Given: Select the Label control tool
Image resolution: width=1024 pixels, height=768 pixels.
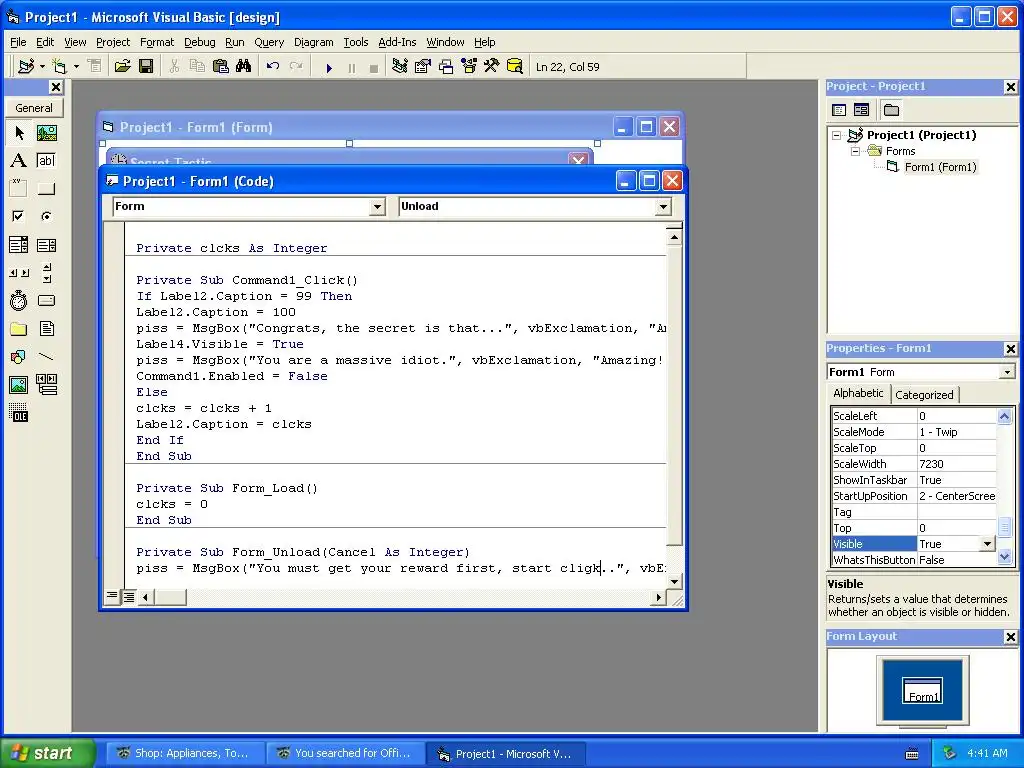Looking at the screenshot, I should click(19, 161).
